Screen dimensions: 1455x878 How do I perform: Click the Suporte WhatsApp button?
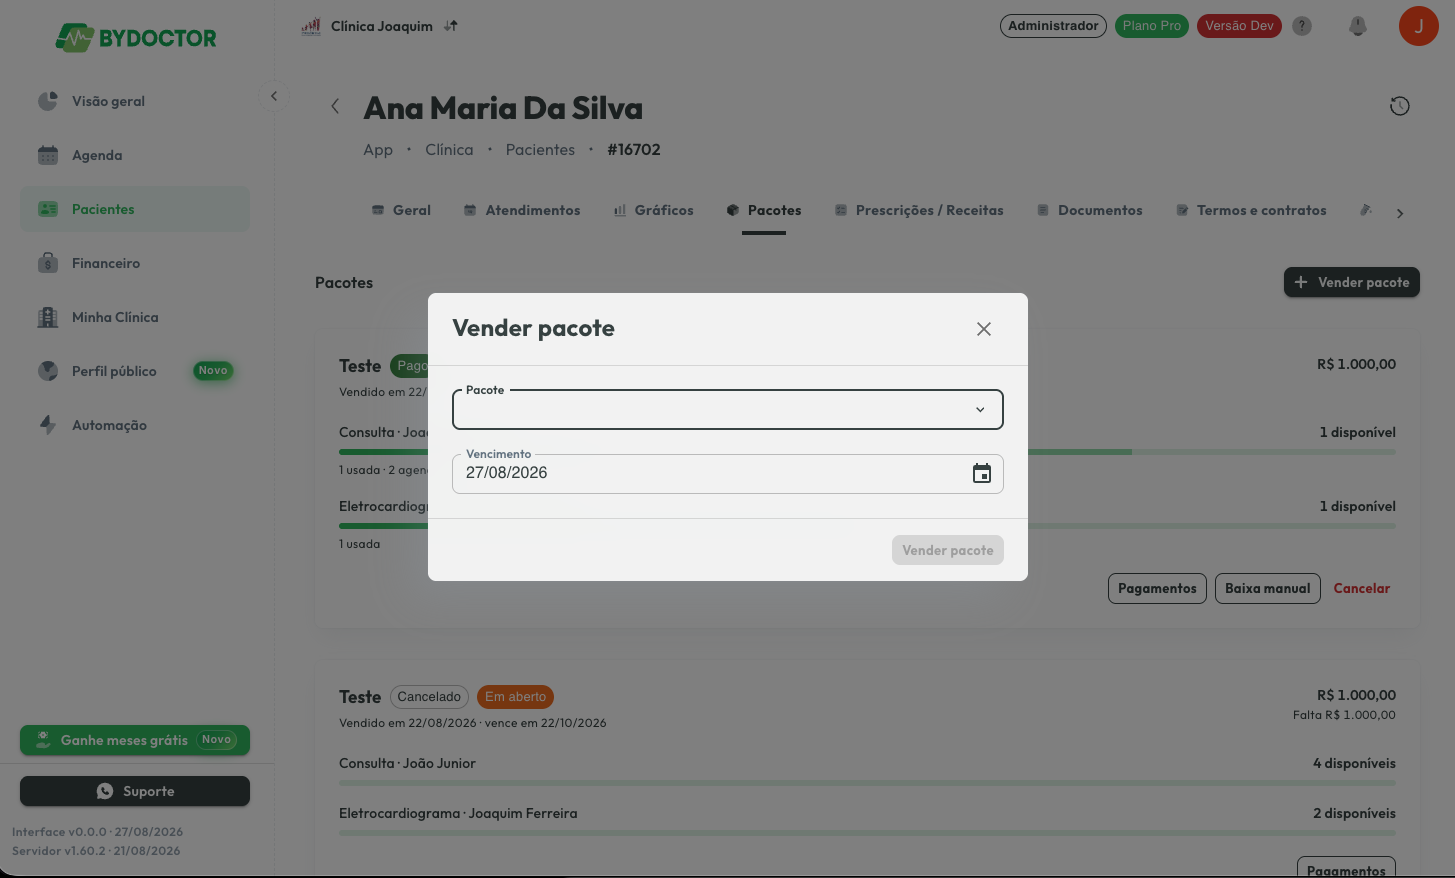[135, 791]
